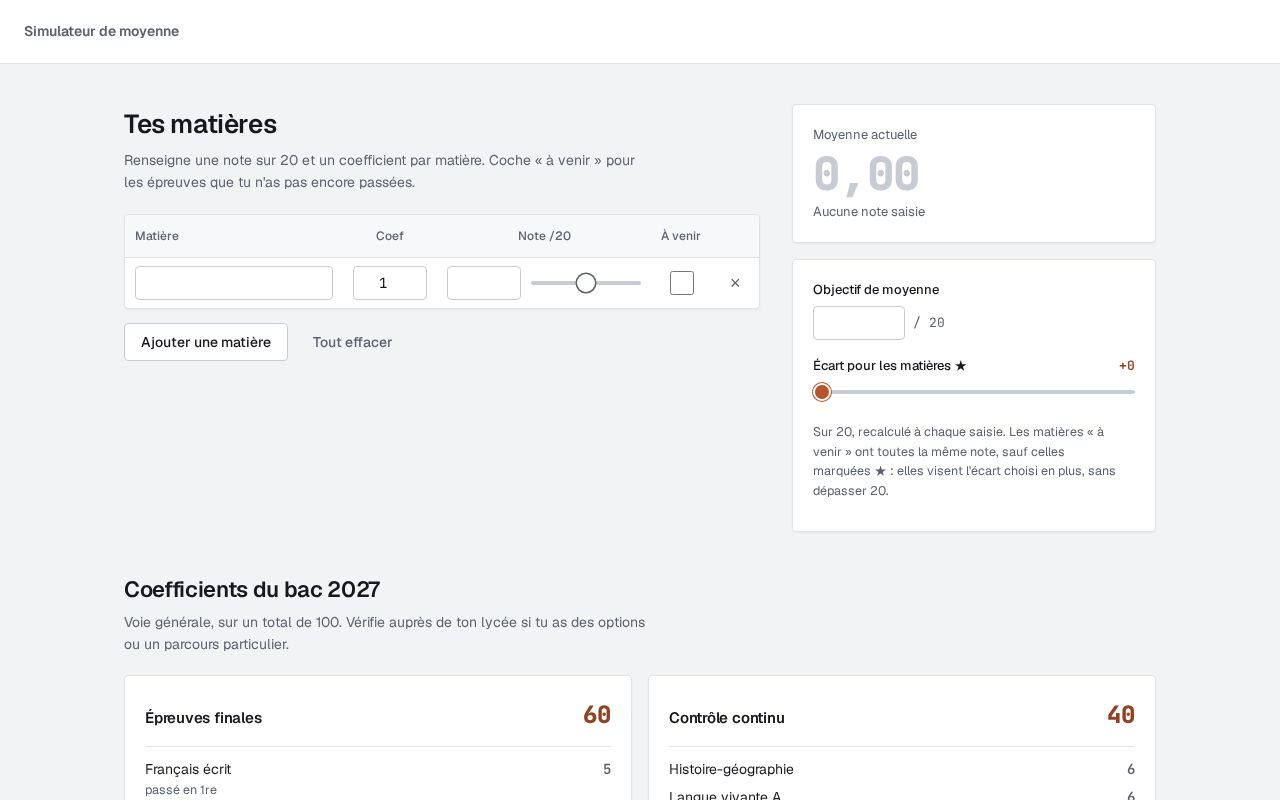
Task: Click the Matière column header
Action: 157,236
